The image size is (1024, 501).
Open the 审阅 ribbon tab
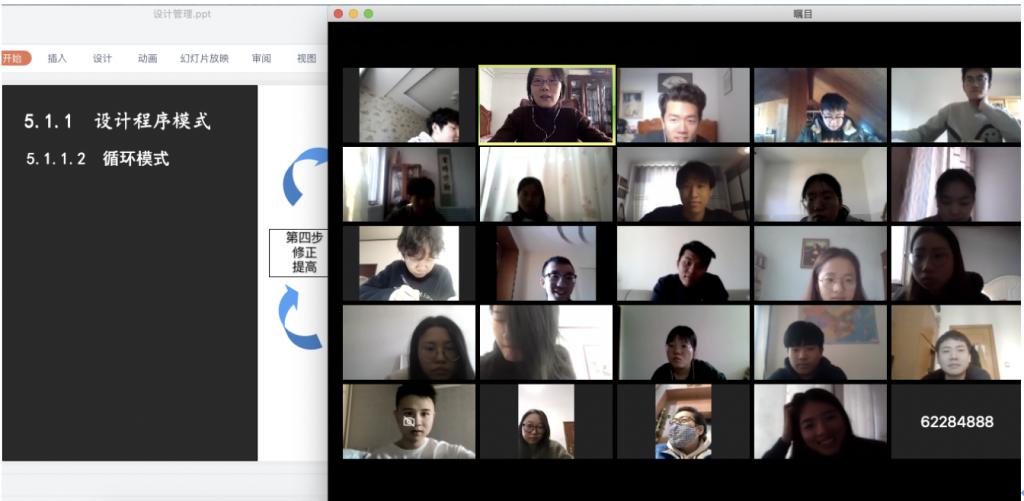[x=261, y=58]
